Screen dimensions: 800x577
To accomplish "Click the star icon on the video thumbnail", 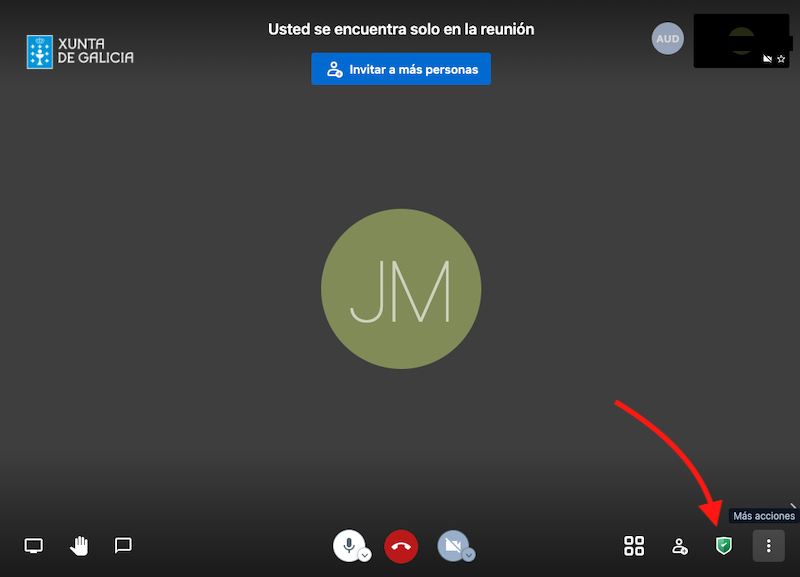I will [782, 59].
